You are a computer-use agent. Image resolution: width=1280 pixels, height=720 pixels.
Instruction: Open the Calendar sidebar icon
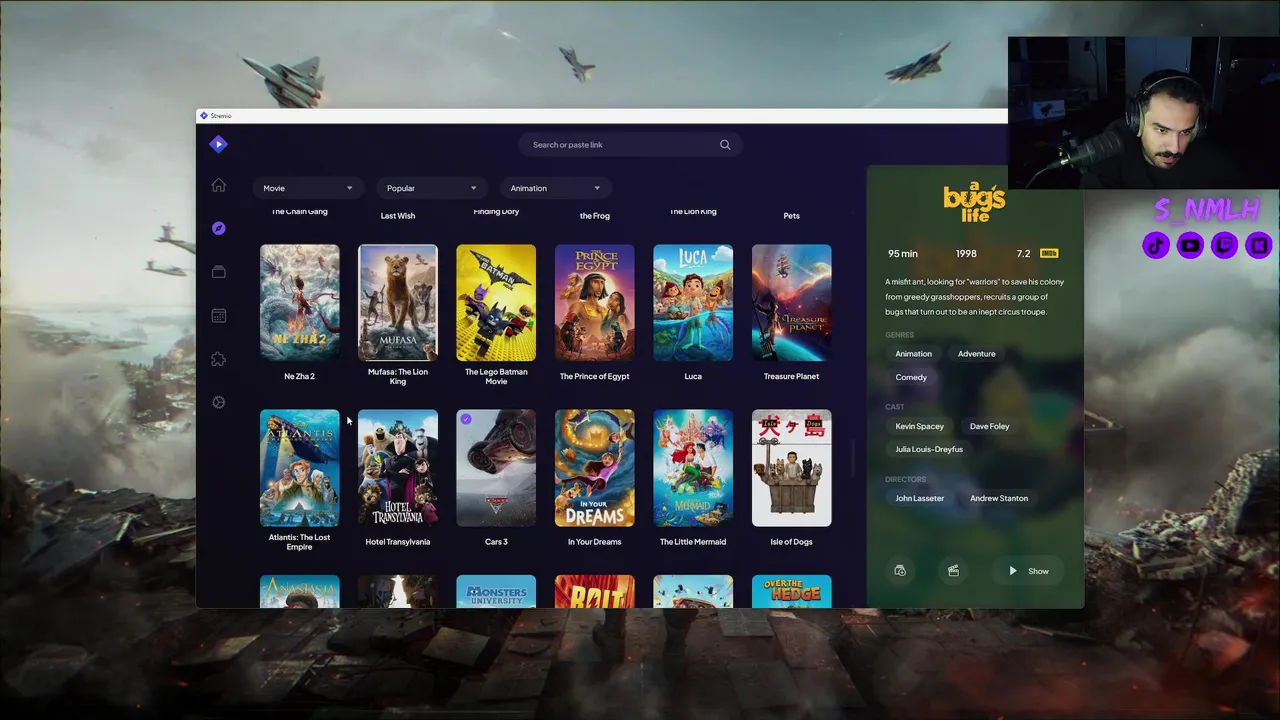218,315
